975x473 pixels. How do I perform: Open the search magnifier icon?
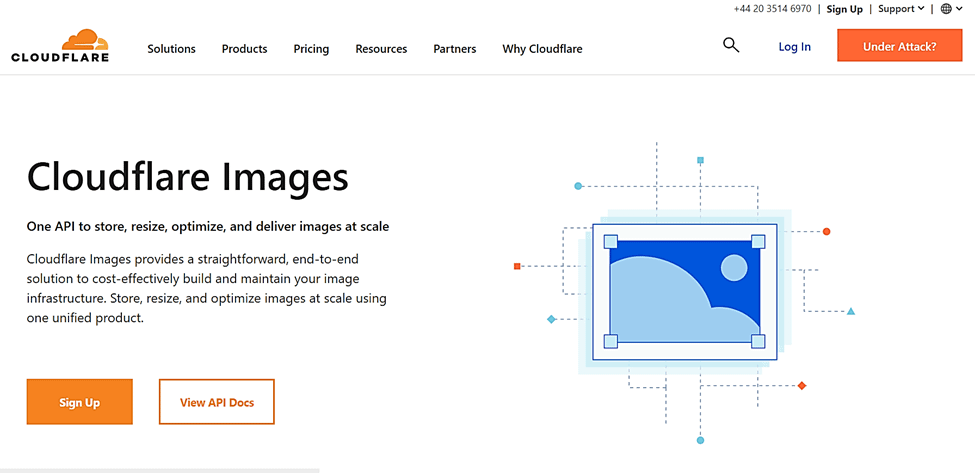731,45
